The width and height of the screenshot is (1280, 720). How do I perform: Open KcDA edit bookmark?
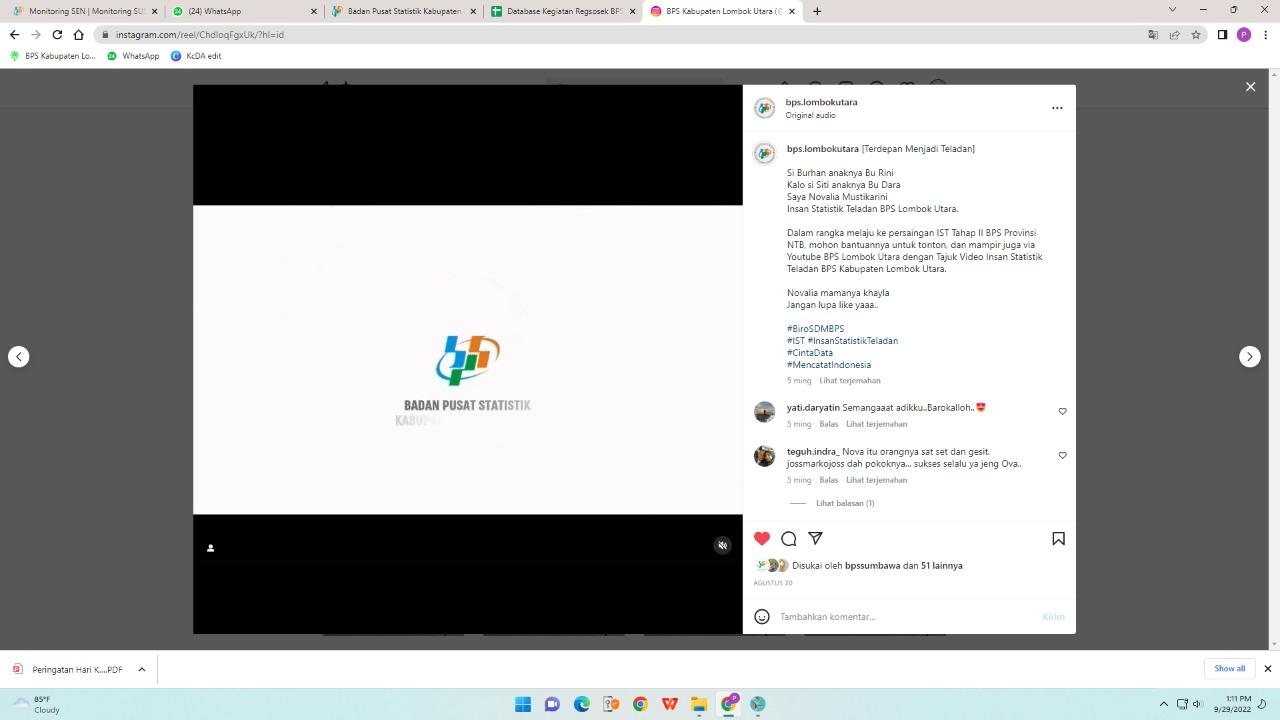(x=196, y=56)
